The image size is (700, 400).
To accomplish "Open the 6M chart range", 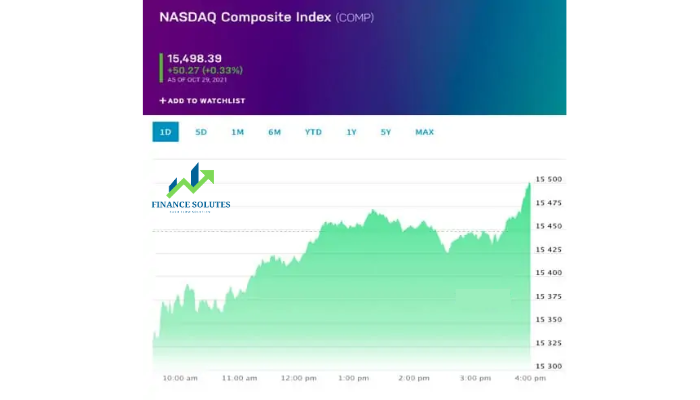I will 275,132.
